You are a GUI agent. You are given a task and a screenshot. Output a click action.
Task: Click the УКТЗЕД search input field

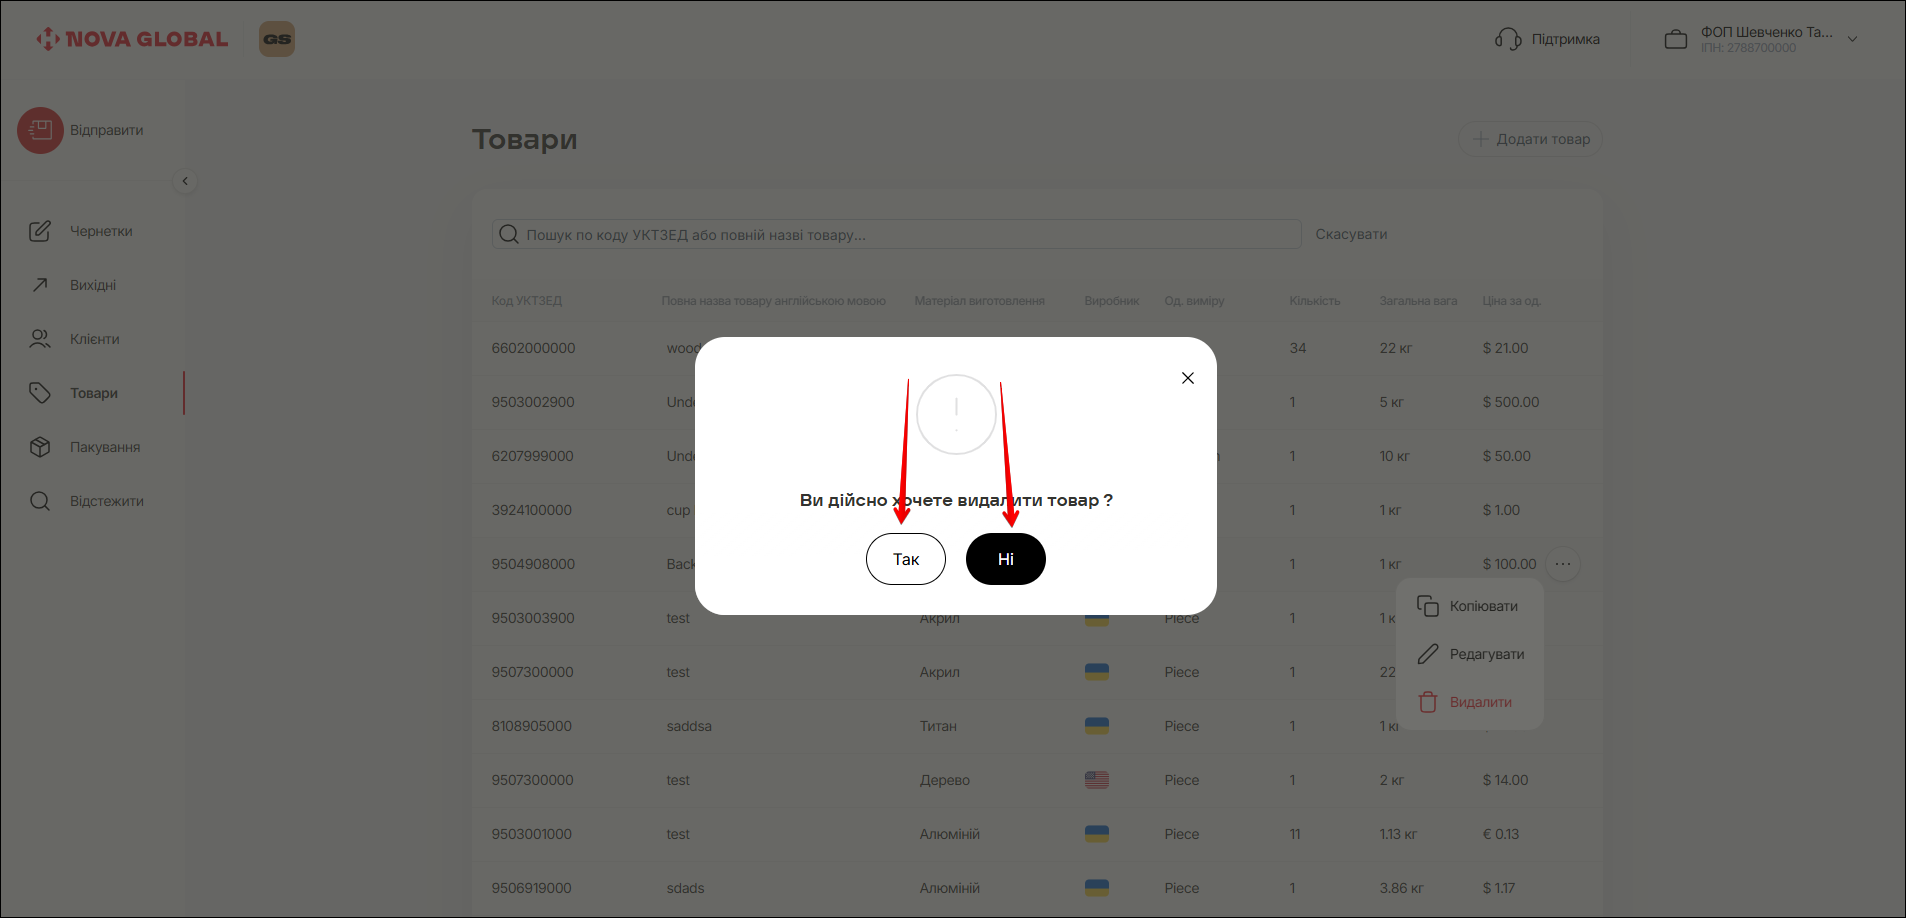[x=900, y=234]
